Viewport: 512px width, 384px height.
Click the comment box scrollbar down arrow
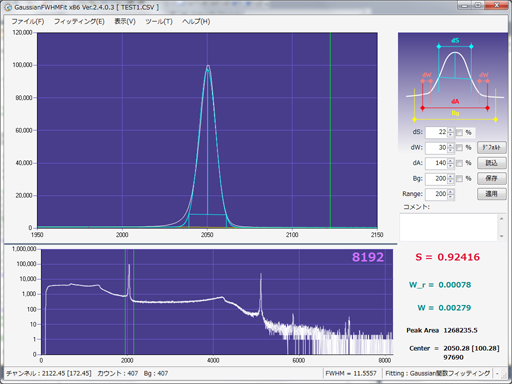502,236
